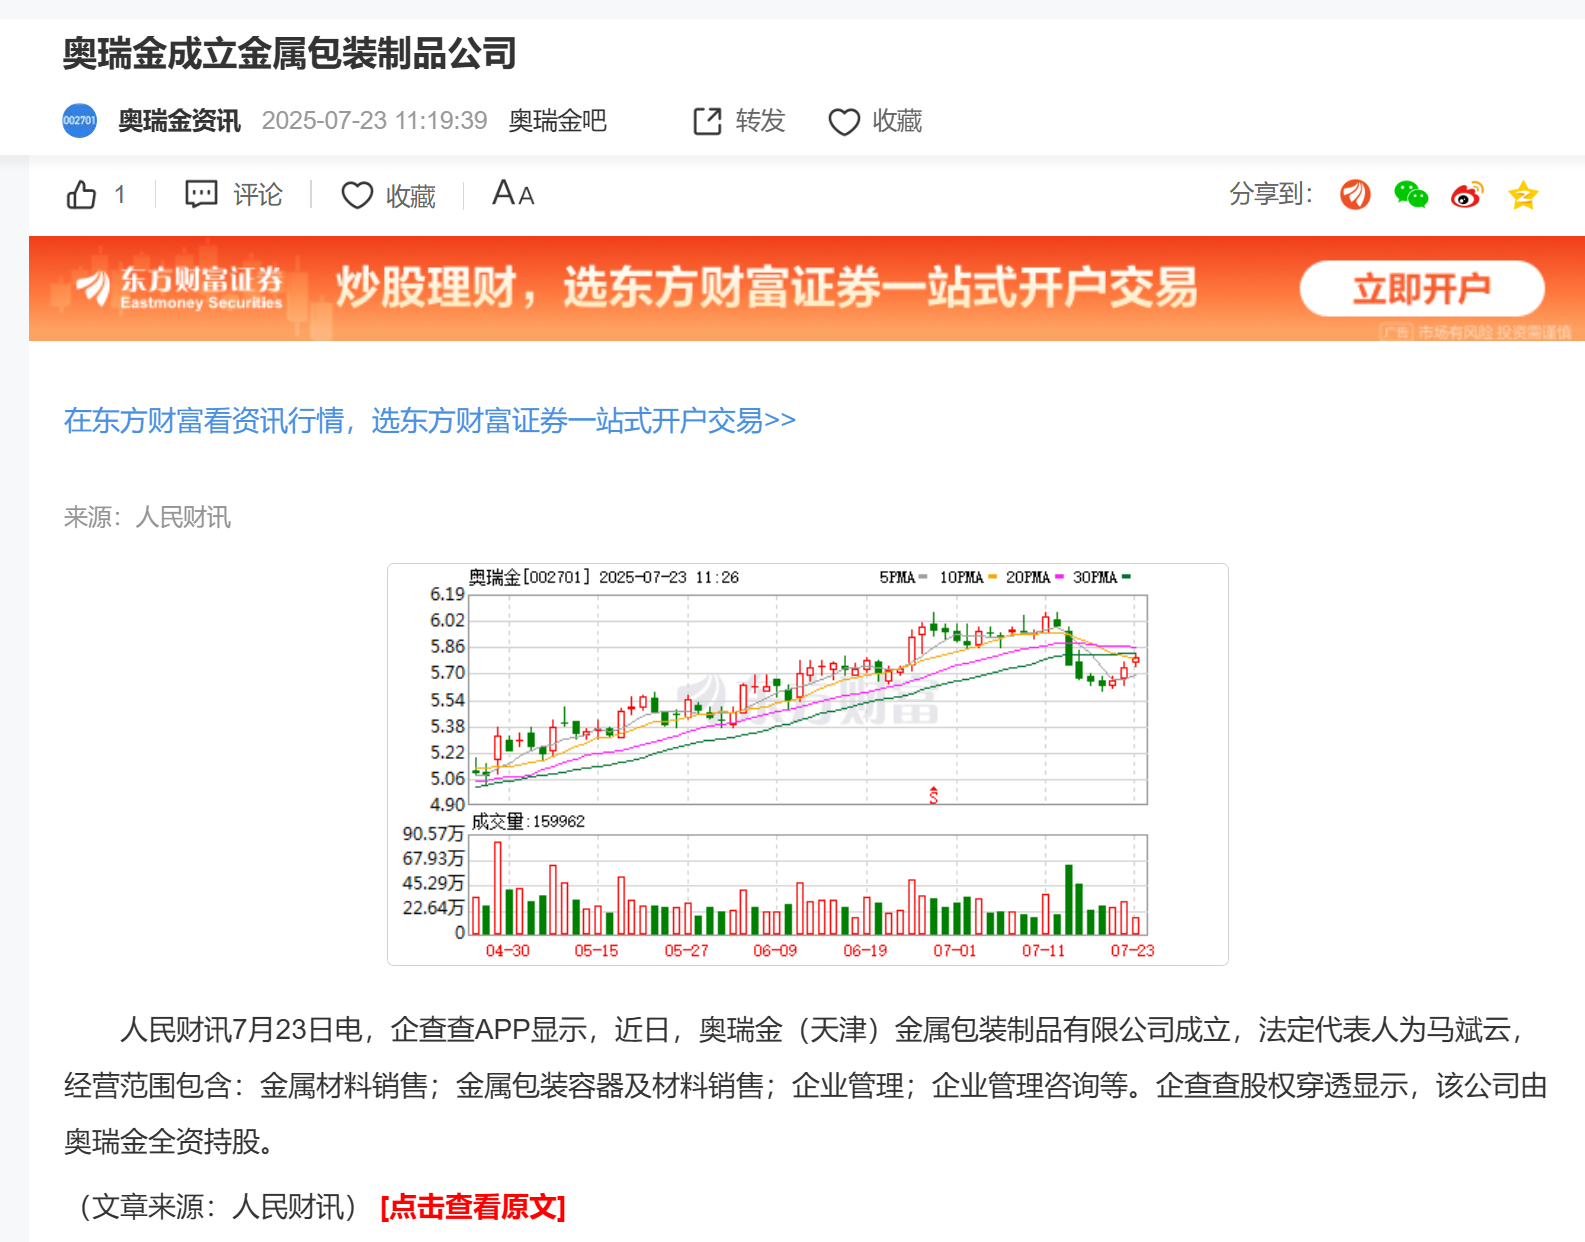Click the thumbs-up like icon

pos(81,194)
